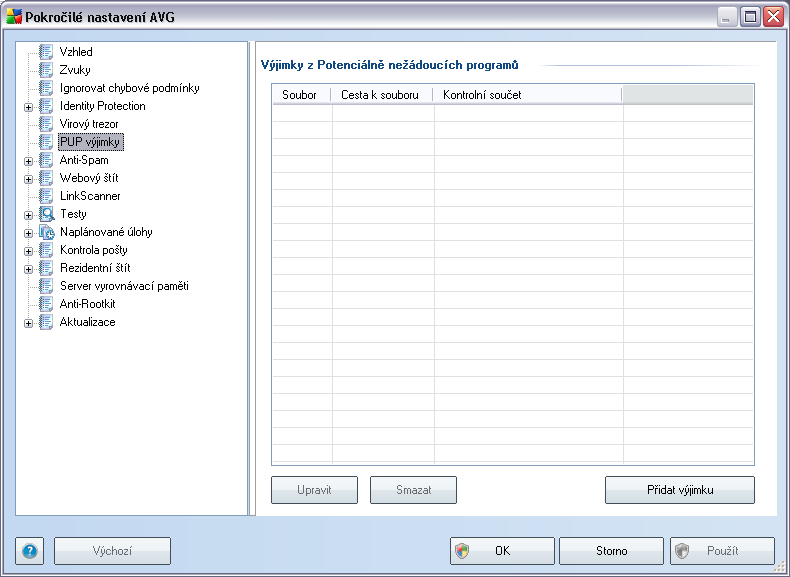Viewport: 790px width, 577px height.
Task: Confirm settings with the OK button
Action: coord(502,551)
